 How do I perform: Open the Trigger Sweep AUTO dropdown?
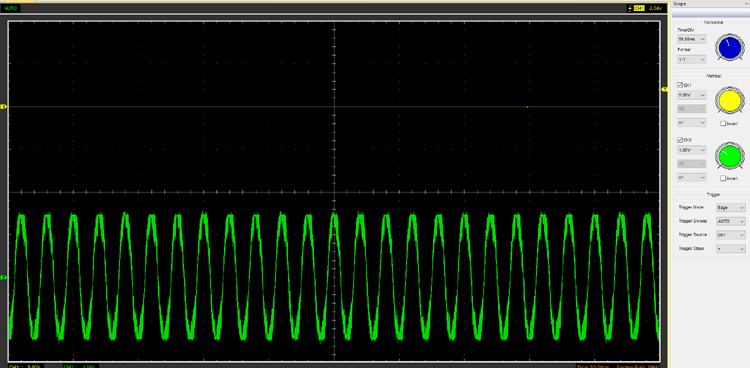tap(731, 222)
